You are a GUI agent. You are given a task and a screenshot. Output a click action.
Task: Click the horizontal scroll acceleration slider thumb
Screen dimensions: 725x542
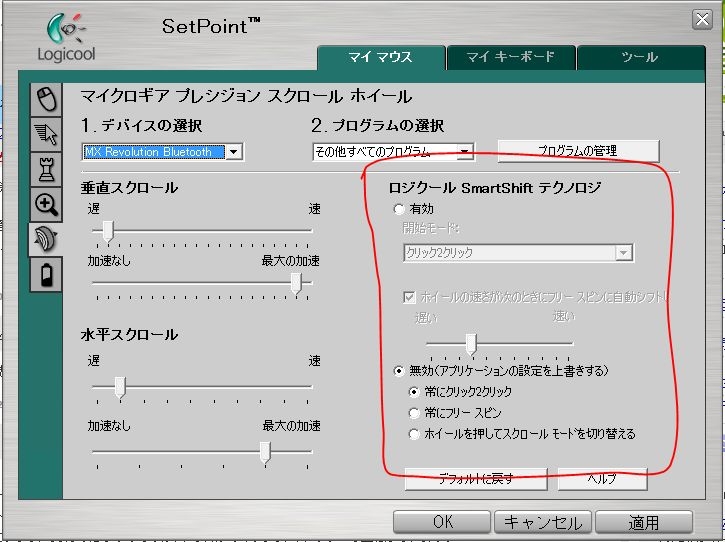(x=265, y=452)
